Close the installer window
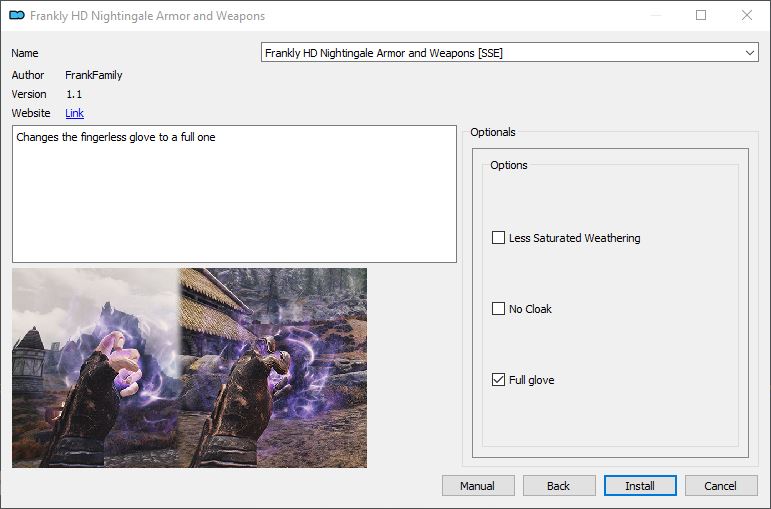This screenshot has height=509, width=771. [747, 15]
